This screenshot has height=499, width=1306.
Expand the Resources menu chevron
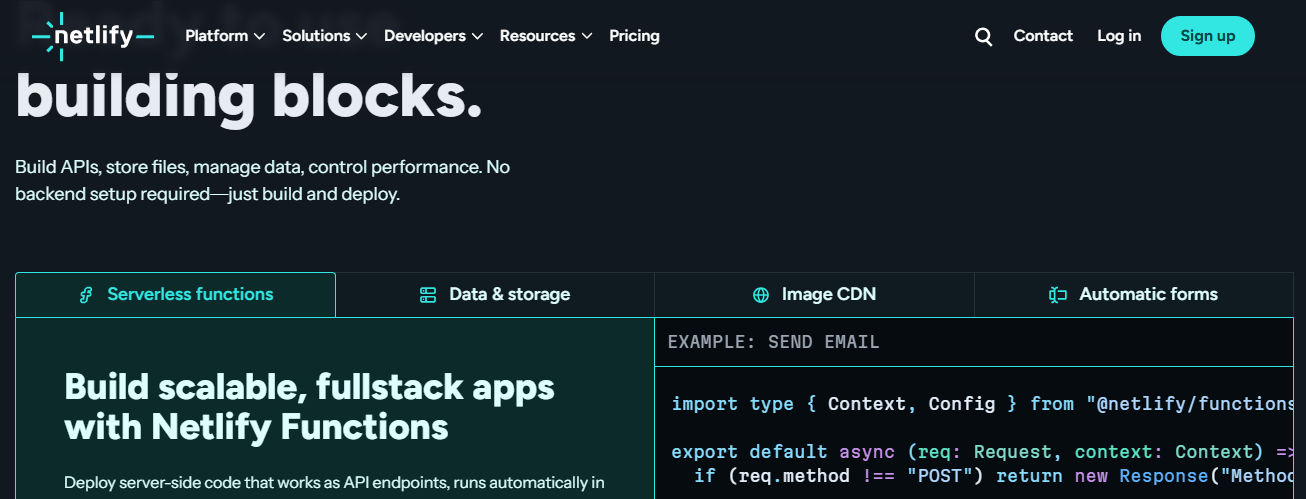[586, 37]
